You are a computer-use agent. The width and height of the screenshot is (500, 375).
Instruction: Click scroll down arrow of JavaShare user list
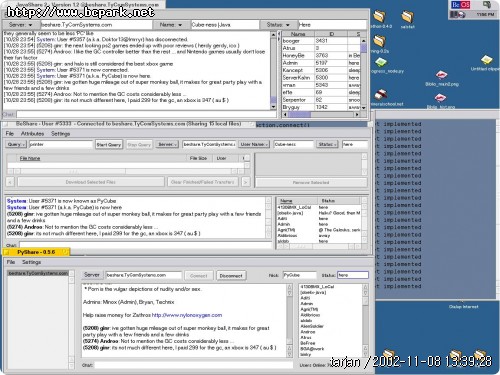pyautogui.click(x=363, y=108)
